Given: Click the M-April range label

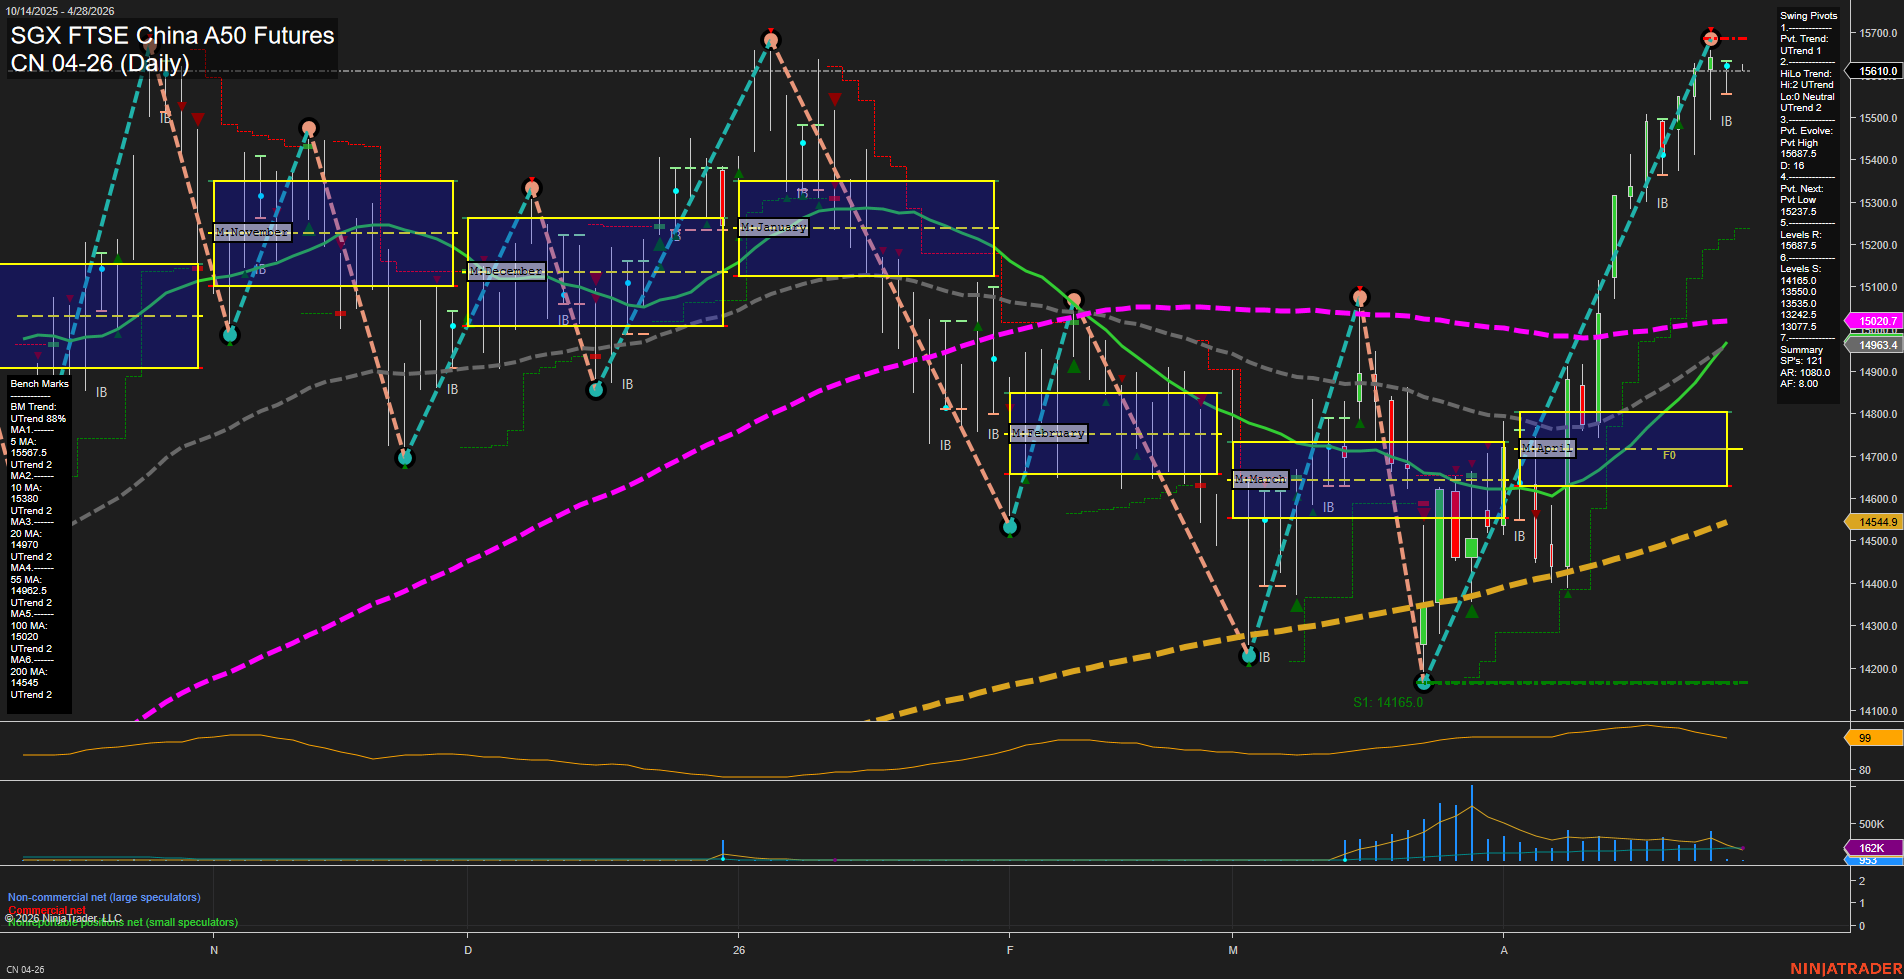Looking at the screenshot, I should (1546, 448).
